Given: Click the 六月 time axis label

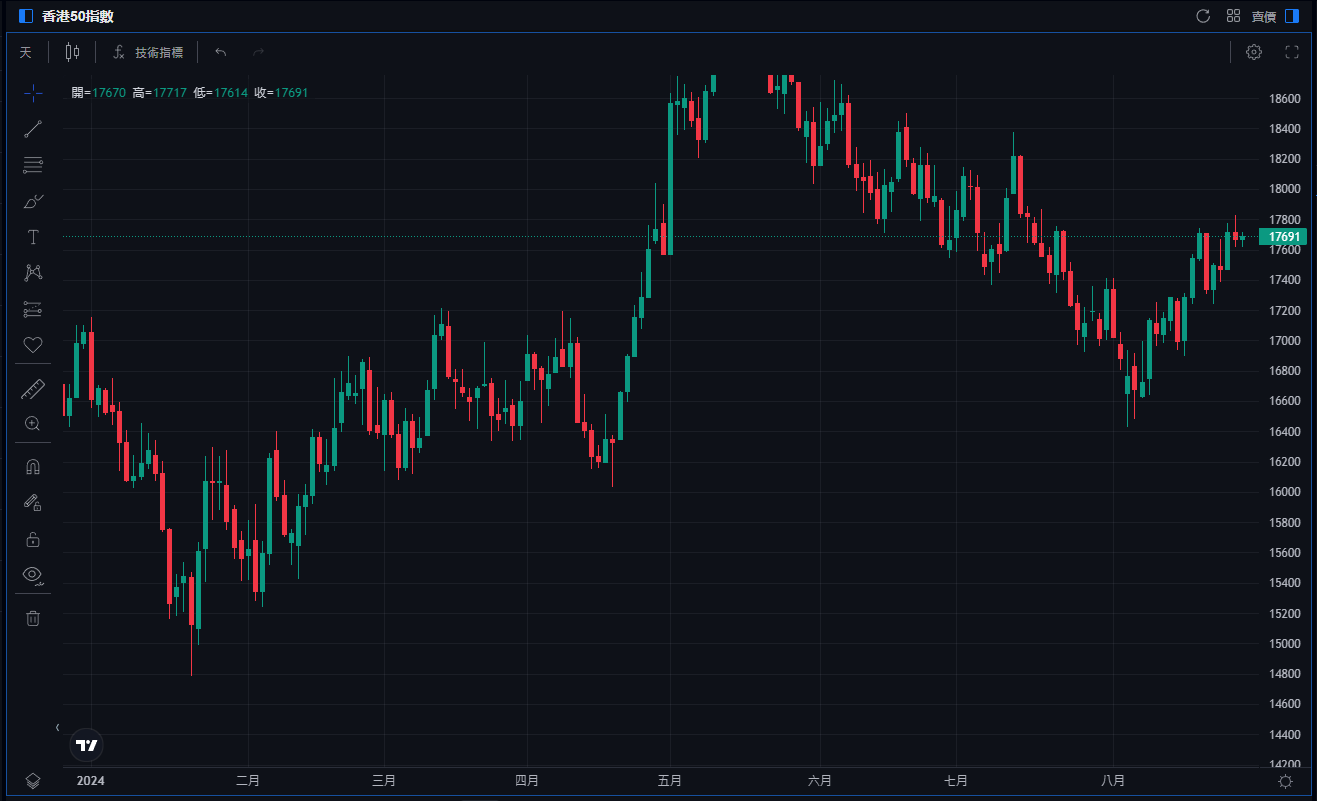Looking at the screenshot, I should coord(820,781).
